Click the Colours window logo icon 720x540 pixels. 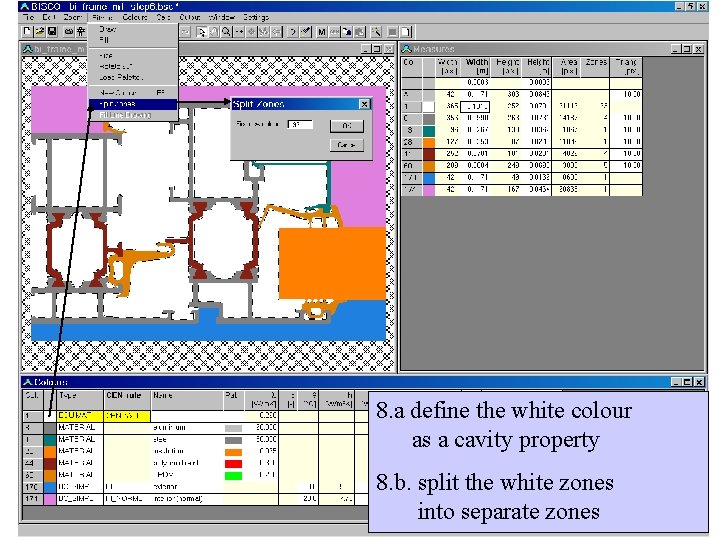pyautogui.click(x=28, y=382)
